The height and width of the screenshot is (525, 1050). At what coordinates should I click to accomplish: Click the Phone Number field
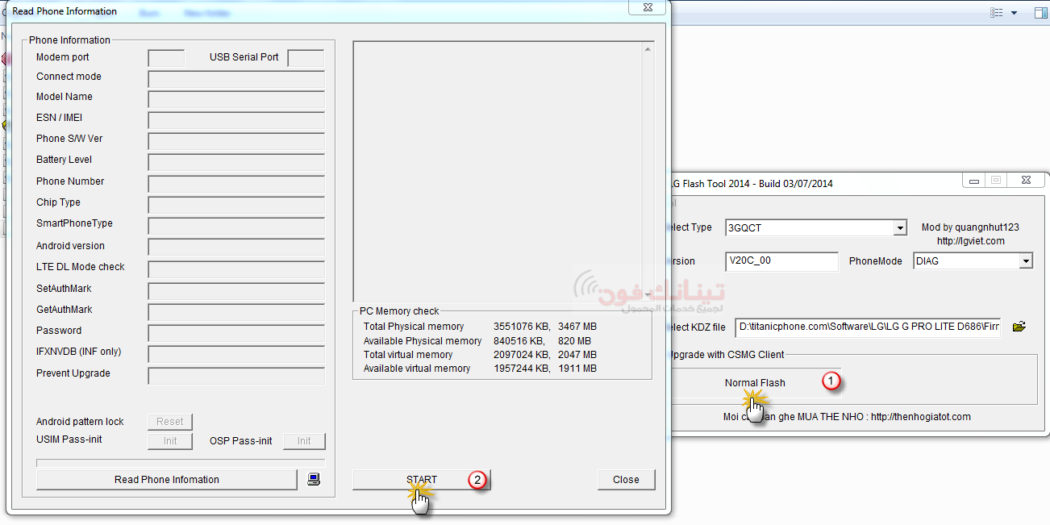click(x=236, y=184)
